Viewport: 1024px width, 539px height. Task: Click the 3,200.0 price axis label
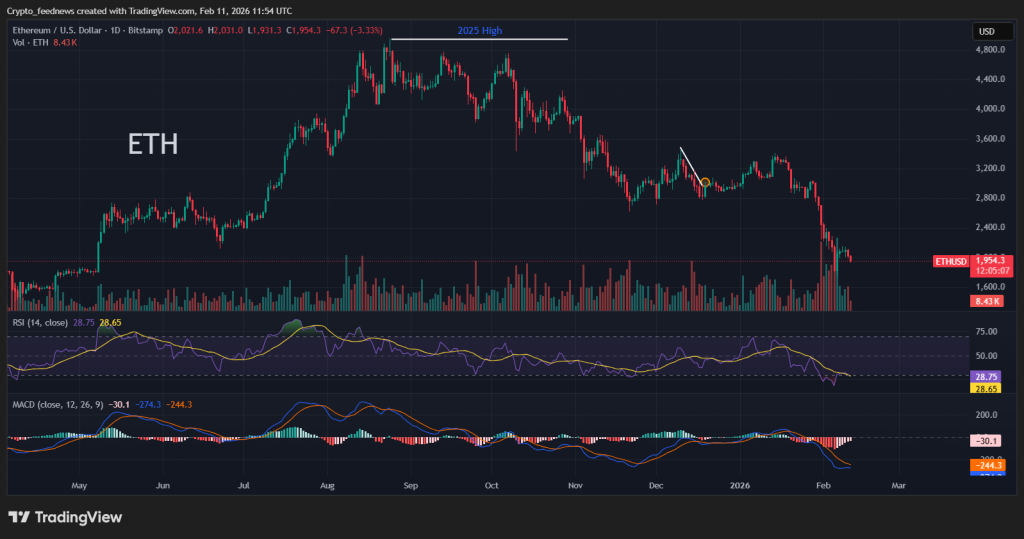pyautogui.click(x=990, y=168)
